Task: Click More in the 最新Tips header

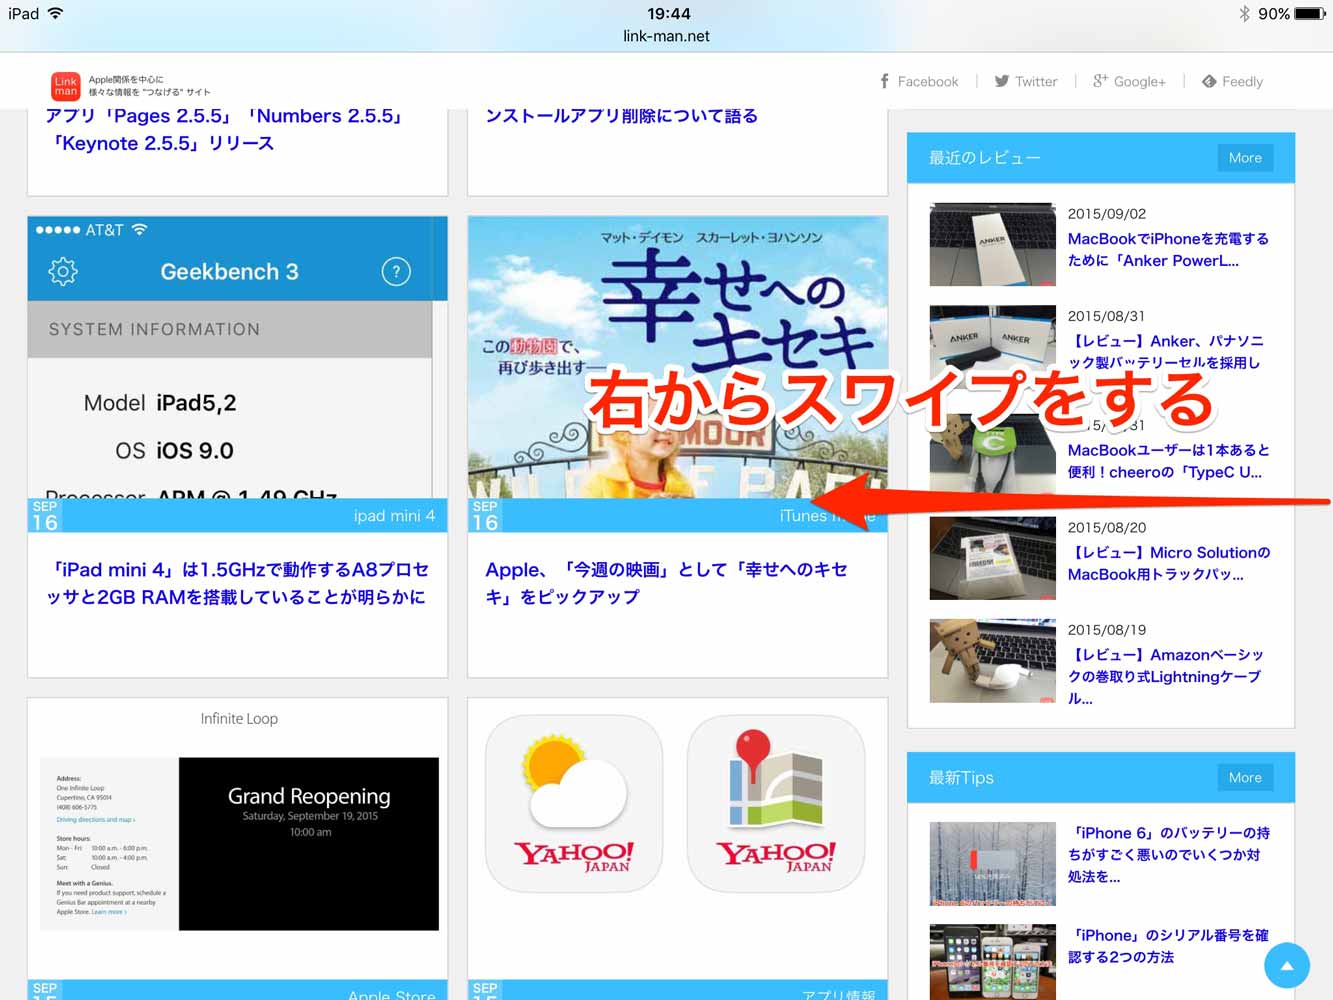Action: (1245, 778)
